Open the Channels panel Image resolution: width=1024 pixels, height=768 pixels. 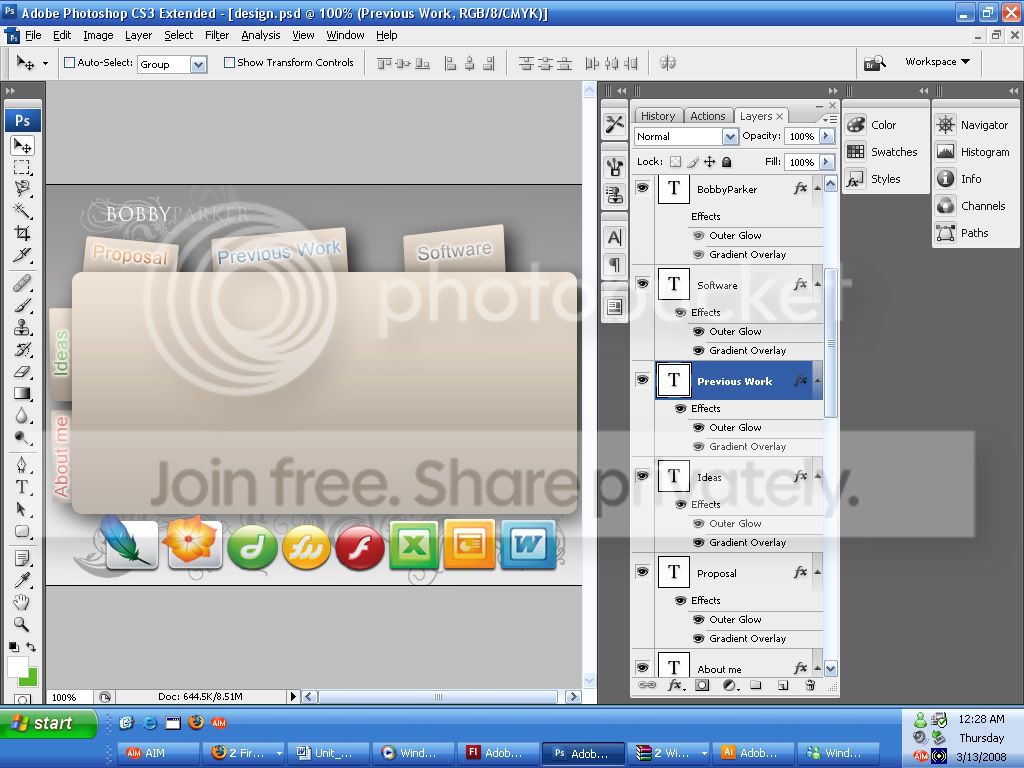pos(971,206)
